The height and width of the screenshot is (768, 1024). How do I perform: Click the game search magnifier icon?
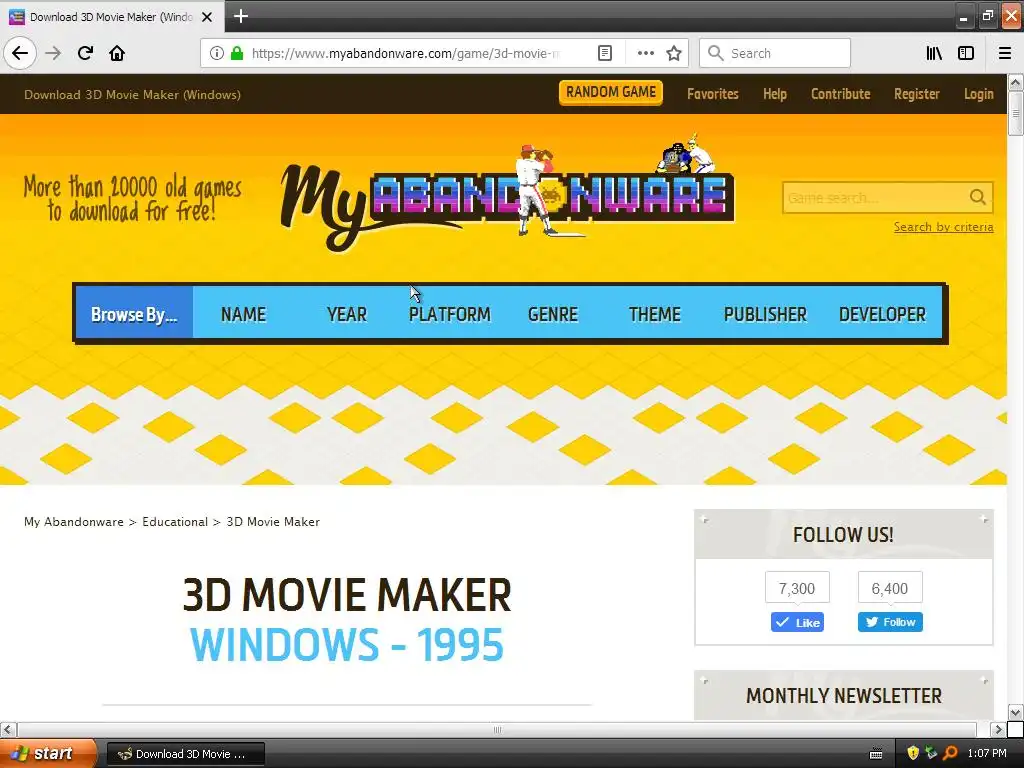tap(977, 197)
